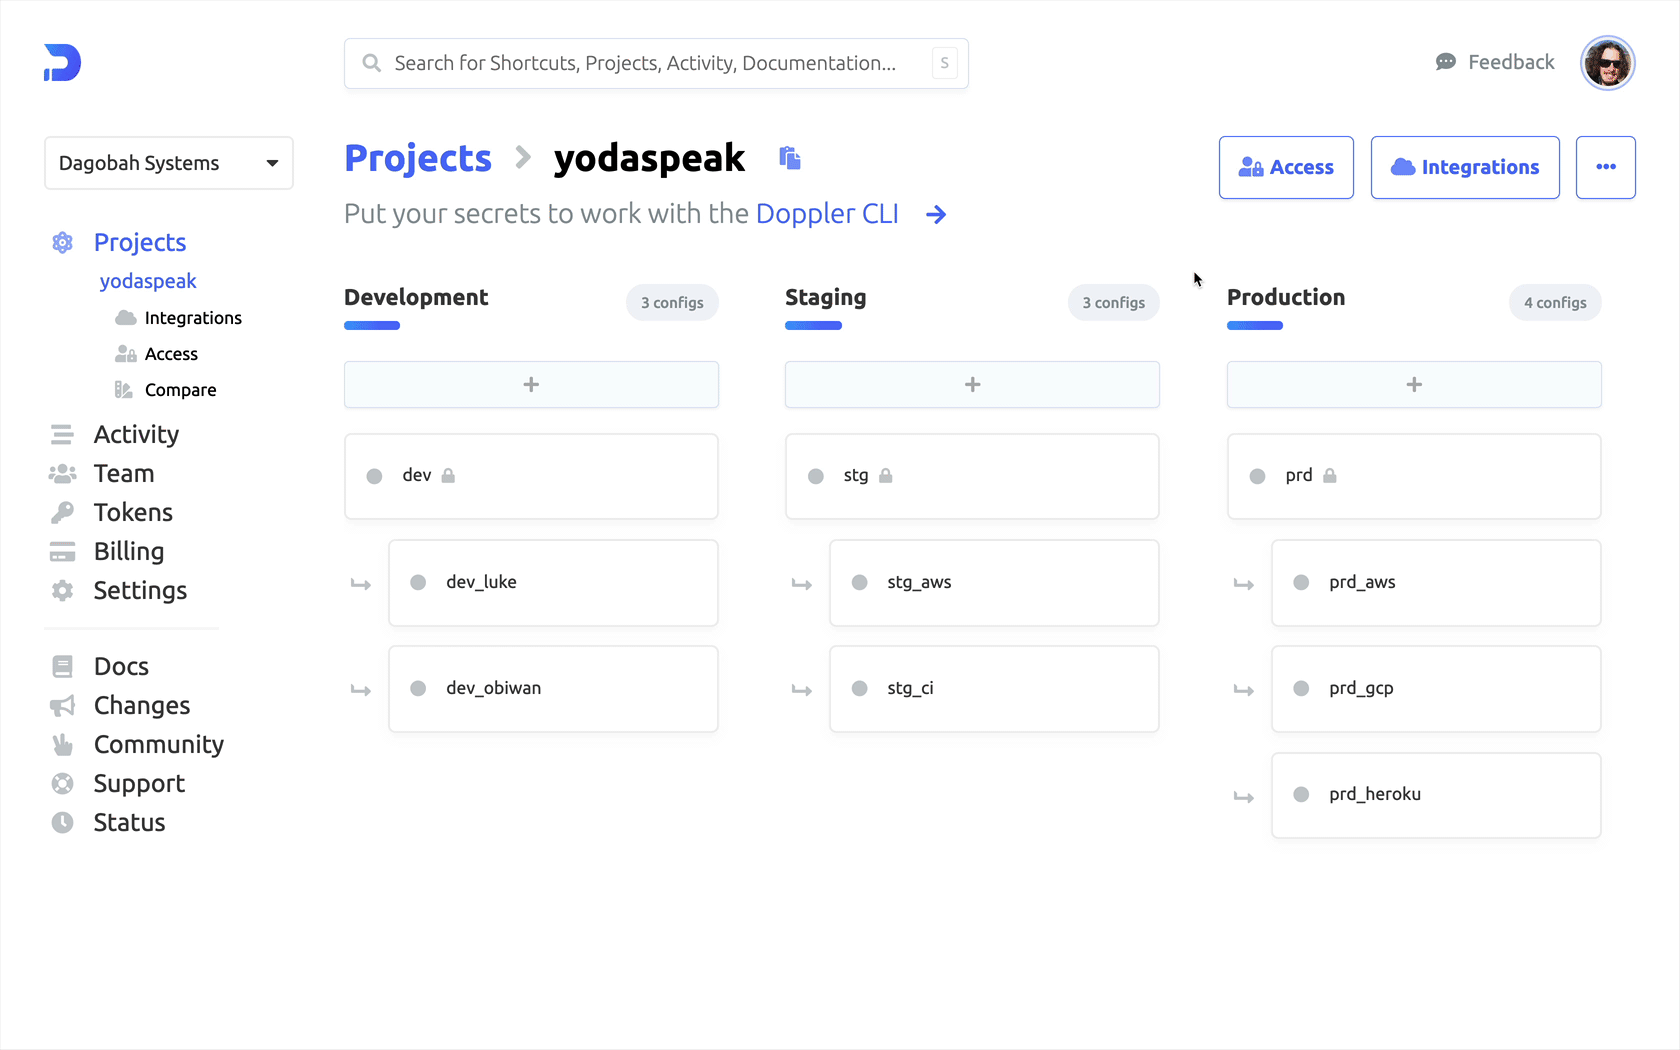Open Community in sidebar

coord(159,744)
